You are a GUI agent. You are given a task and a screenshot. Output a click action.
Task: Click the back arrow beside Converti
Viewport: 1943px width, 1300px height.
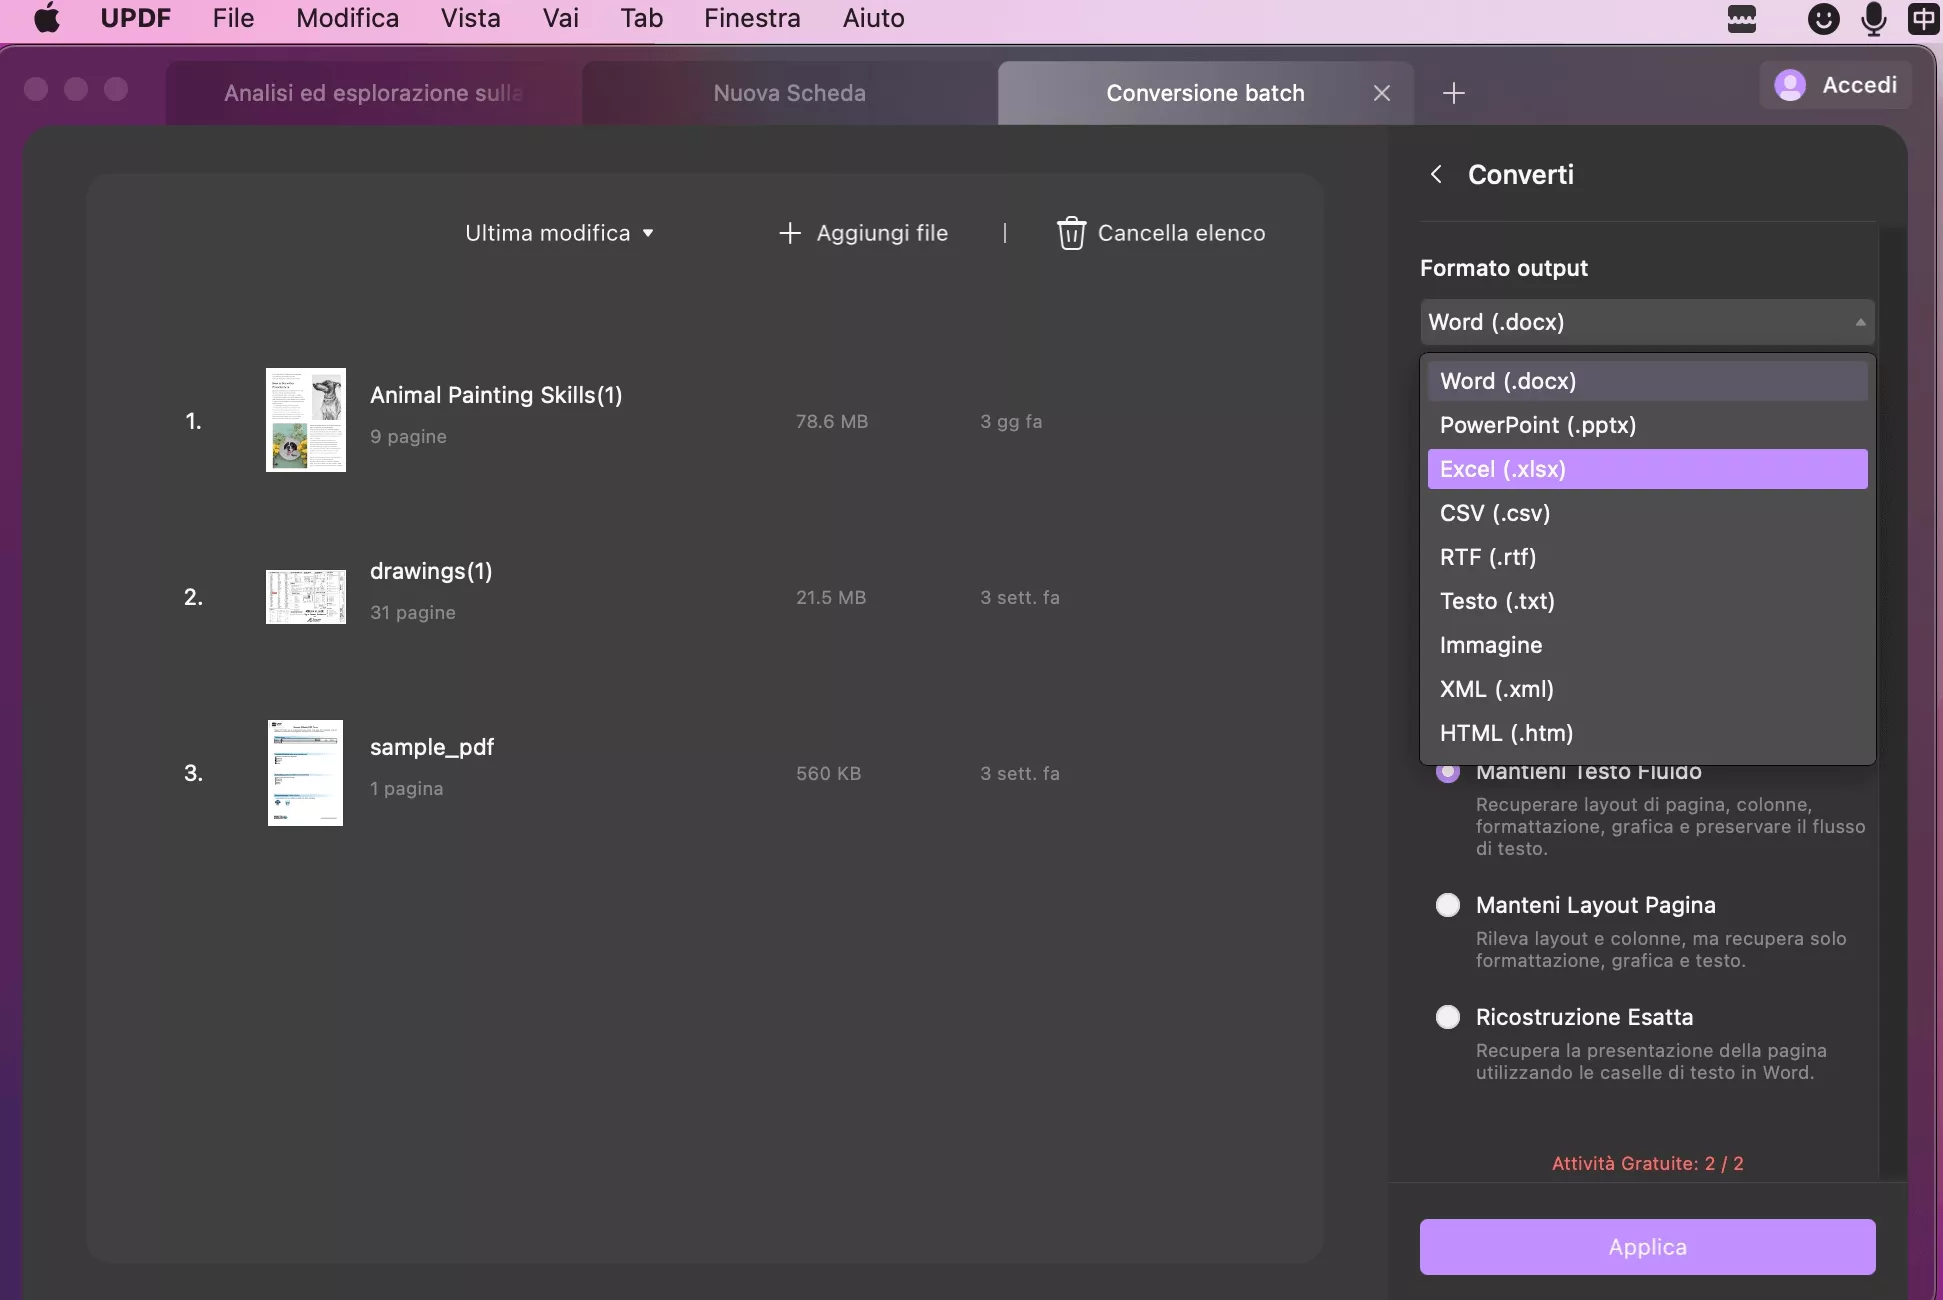[x=1436, y=174]
